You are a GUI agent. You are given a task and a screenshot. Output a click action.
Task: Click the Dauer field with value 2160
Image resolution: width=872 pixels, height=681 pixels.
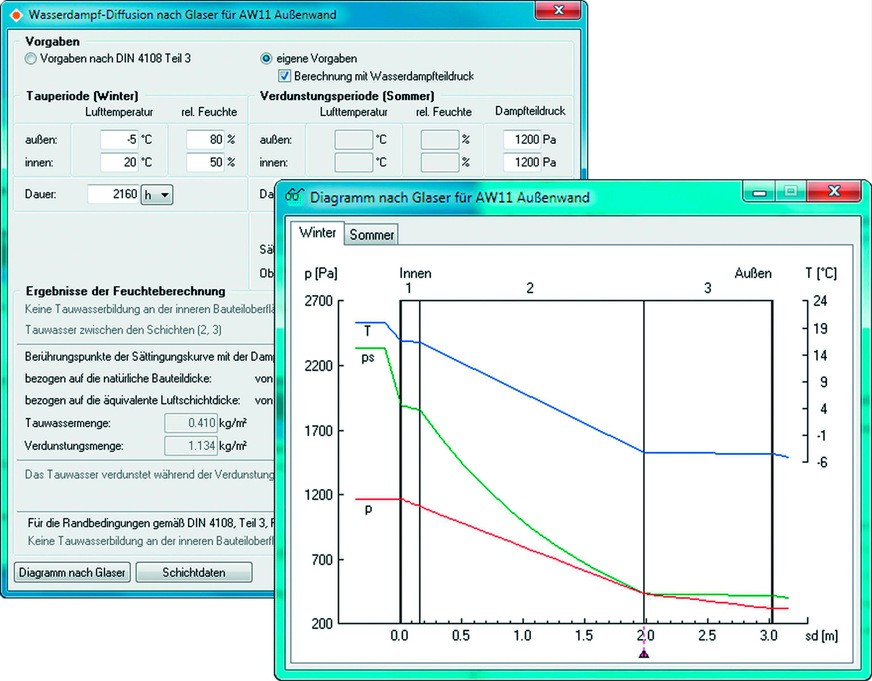click(x=112, y=196)
